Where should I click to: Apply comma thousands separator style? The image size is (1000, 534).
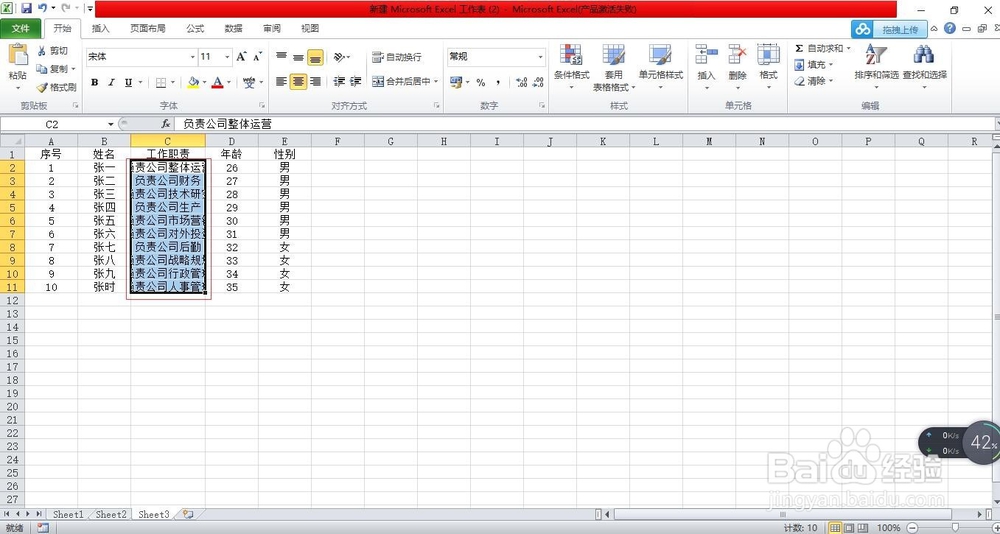tap(498, 82)
